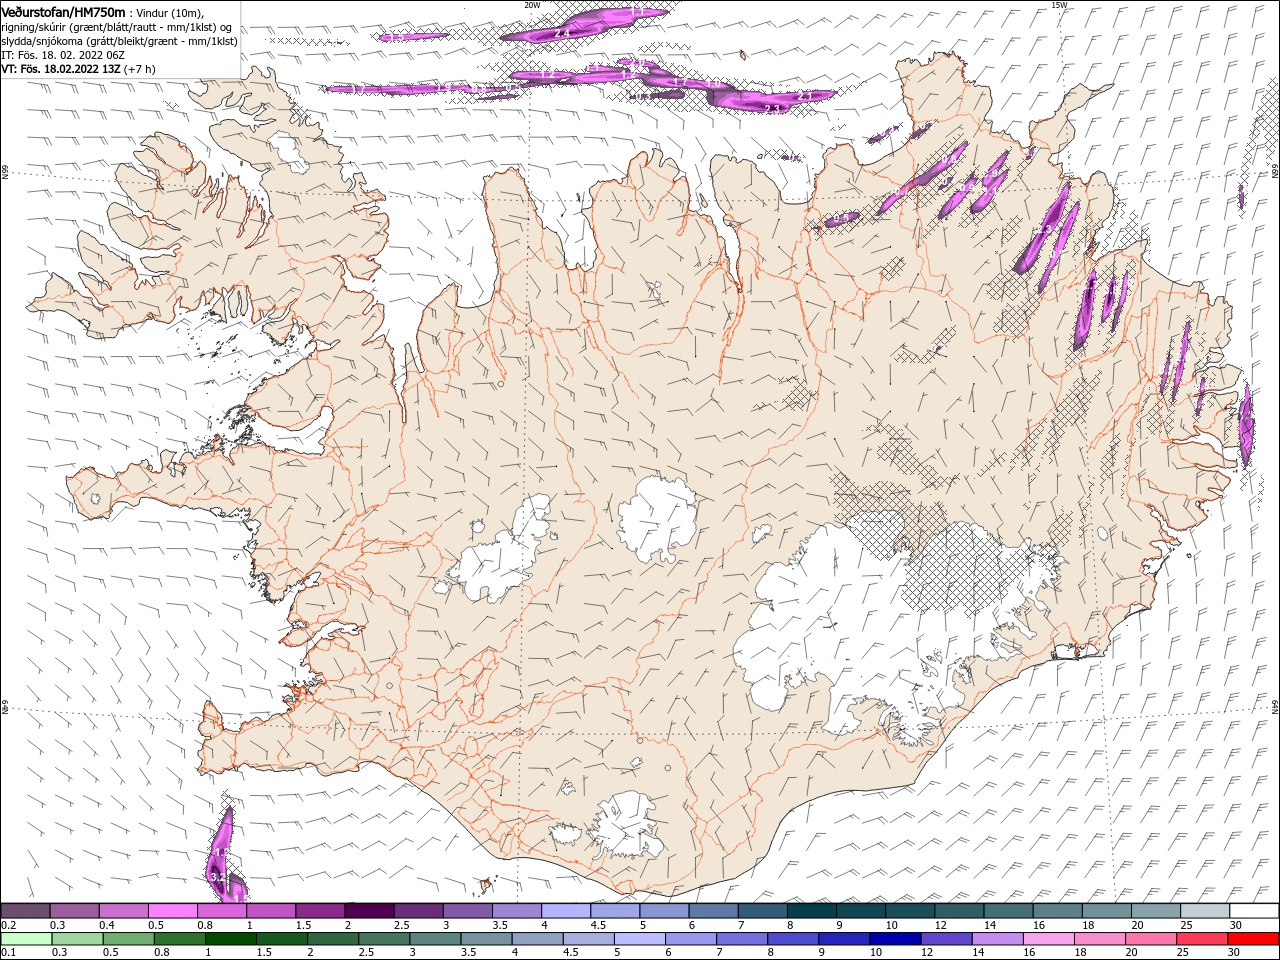The width and height of the screenshot is (1280, 960).
Task: Click the '0.1' label under the lower legend row
Action: click(7, 953)
